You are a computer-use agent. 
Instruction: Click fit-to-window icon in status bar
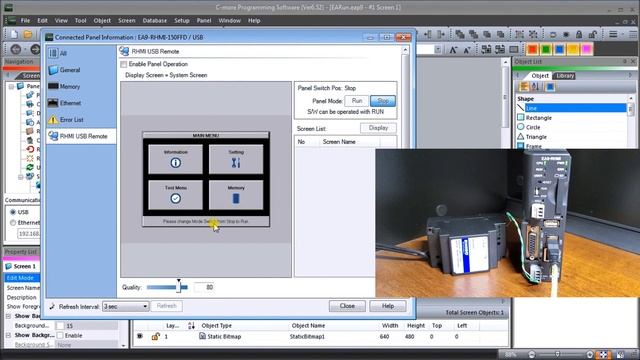click(x=603, y=354)
